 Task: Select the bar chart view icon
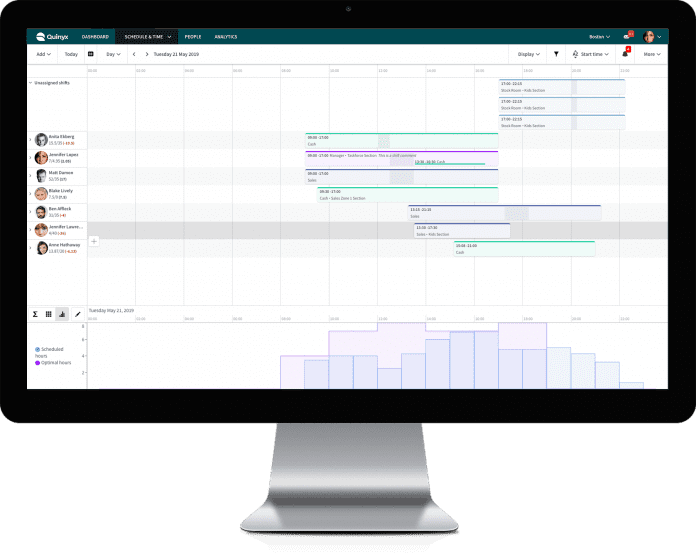[62, 314]
